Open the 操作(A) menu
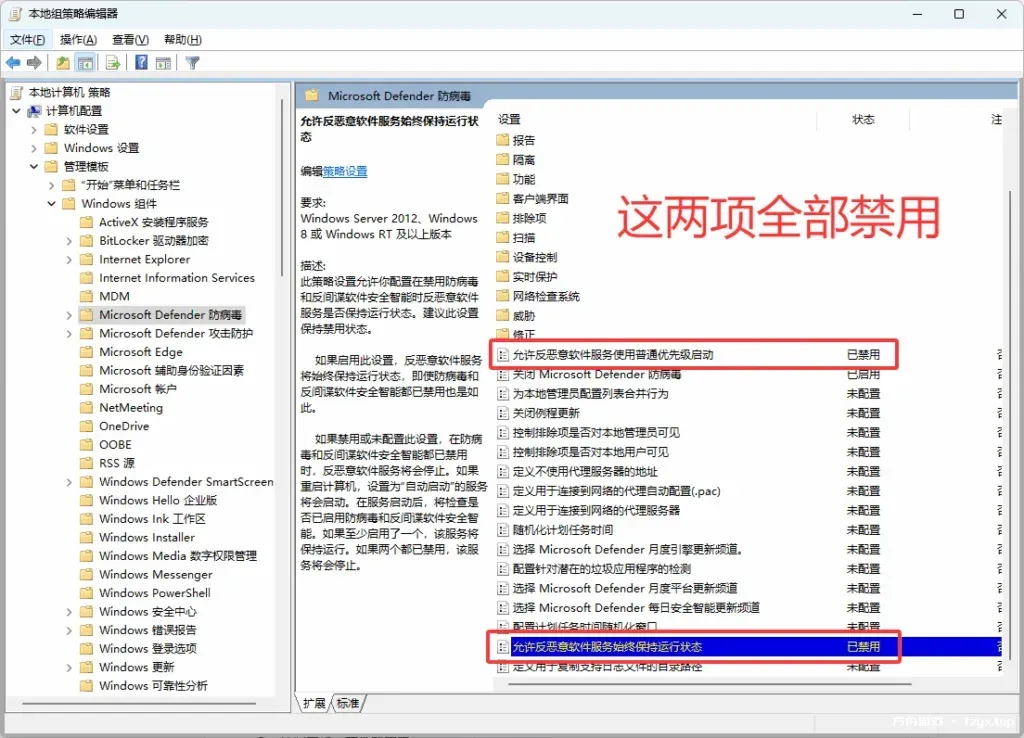This screenshot has width=1024, height=738. [78, 40]
